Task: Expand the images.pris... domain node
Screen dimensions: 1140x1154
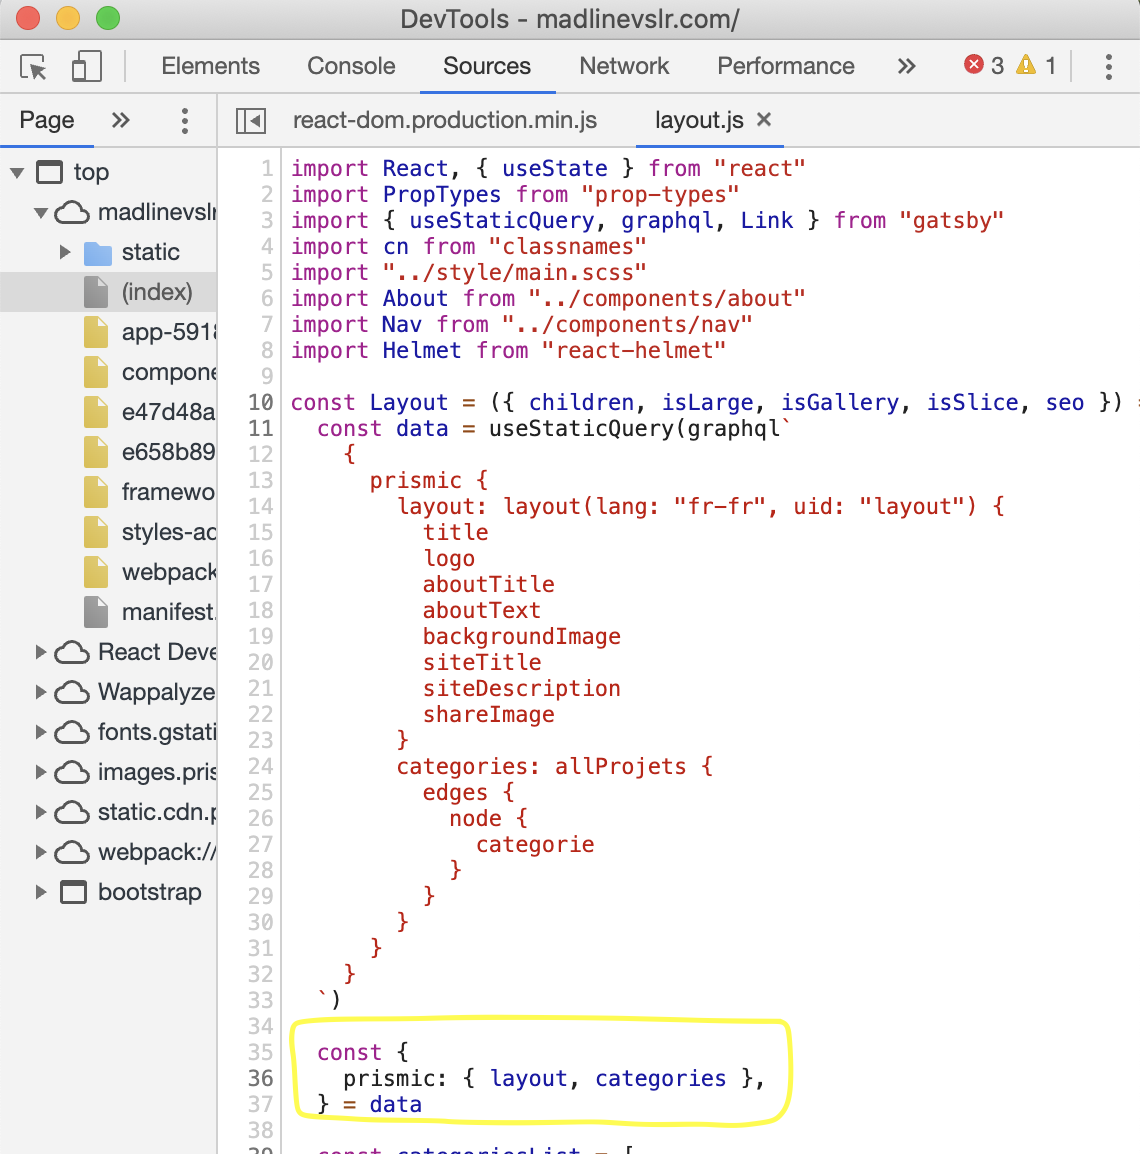Action: point(41,772)
